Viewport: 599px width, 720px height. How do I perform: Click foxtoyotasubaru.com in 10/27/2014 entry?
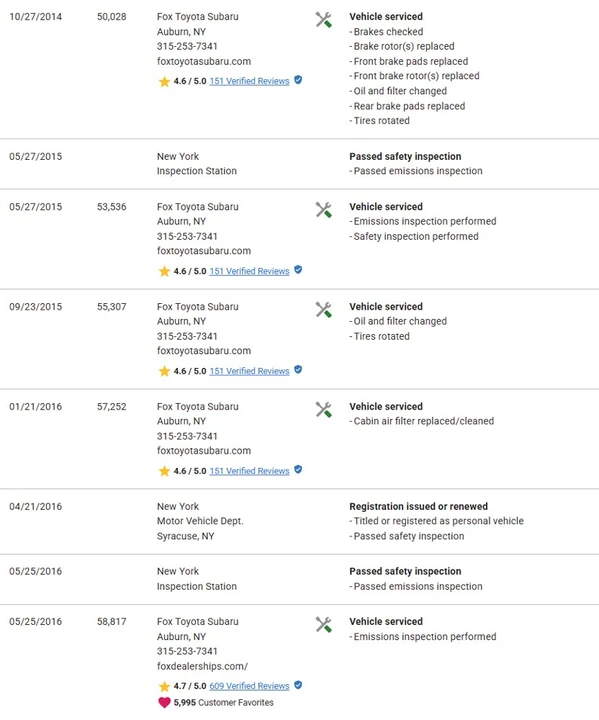coord(204,62)
